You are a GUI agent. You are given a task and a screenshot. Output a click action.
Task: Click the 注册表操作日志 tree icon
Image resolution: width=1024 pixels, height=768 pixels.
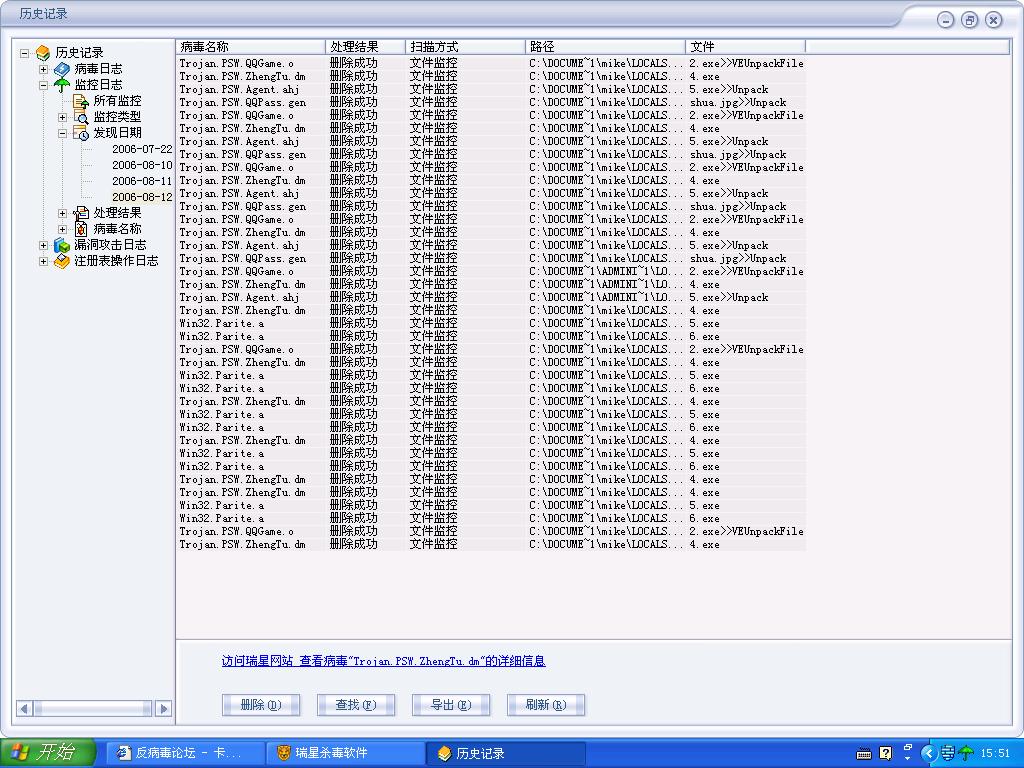[62, 261]
